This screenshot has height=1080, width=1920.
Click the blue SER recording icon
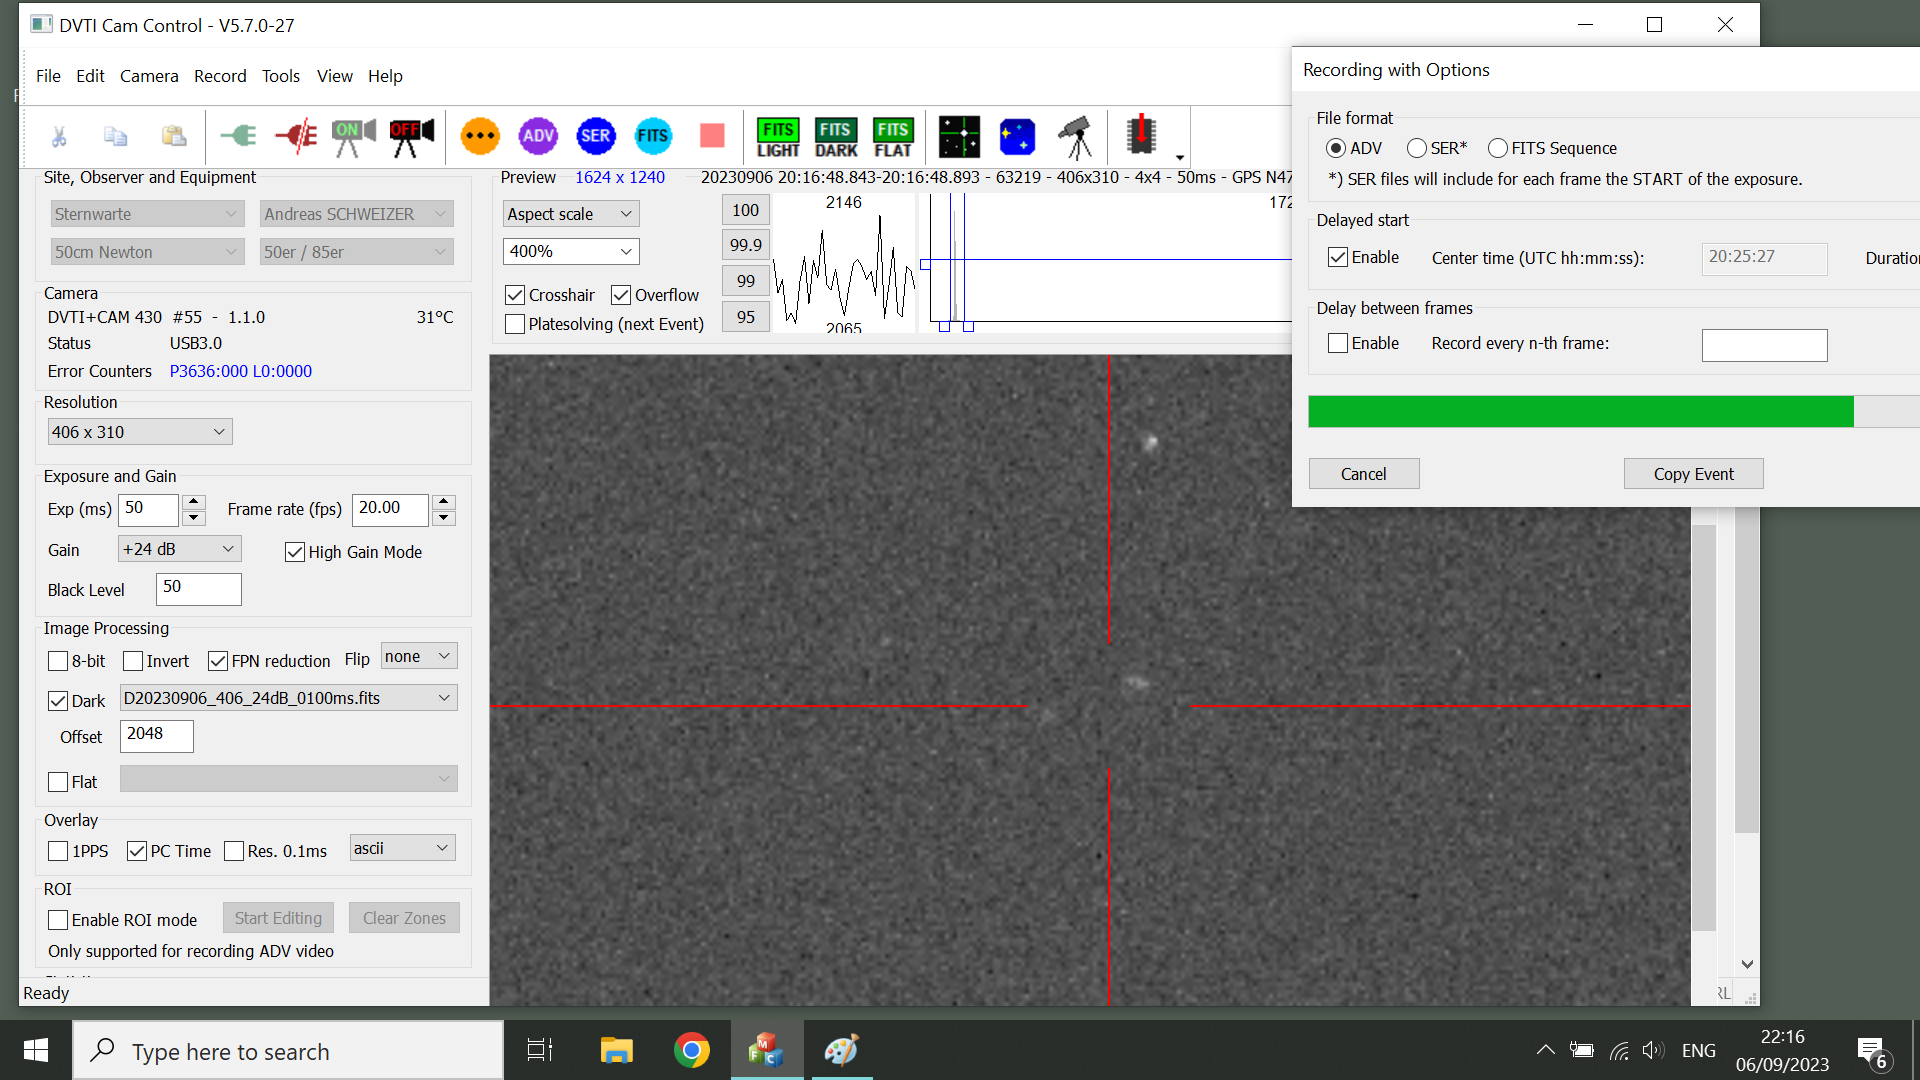click(595, 136)
